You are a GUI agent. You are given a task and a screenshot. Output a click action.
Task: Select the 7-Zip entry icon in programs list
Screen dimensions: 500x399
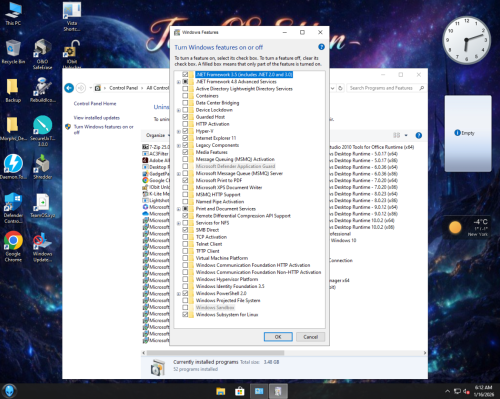click(145, 147)
